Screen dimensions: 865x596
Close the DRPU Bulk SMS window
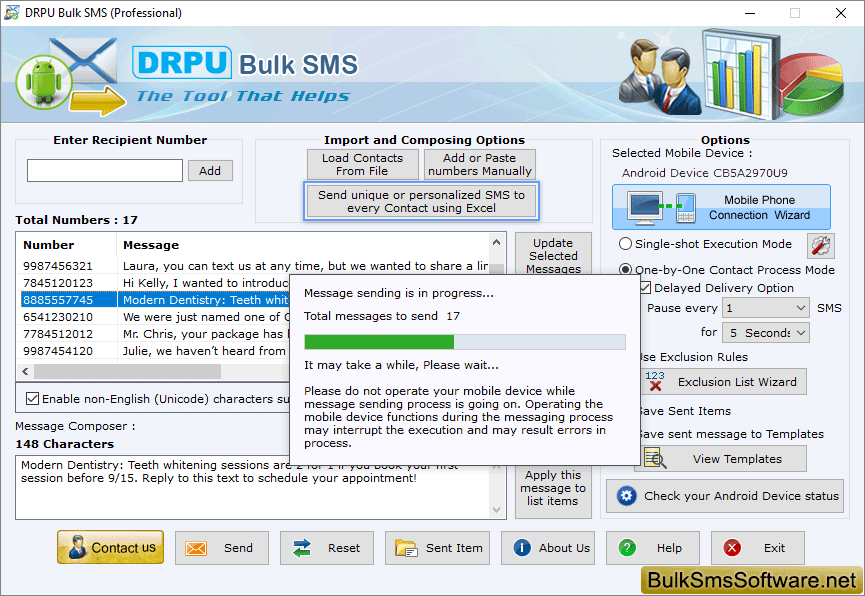pyautogui.click(x=841, y=13)
